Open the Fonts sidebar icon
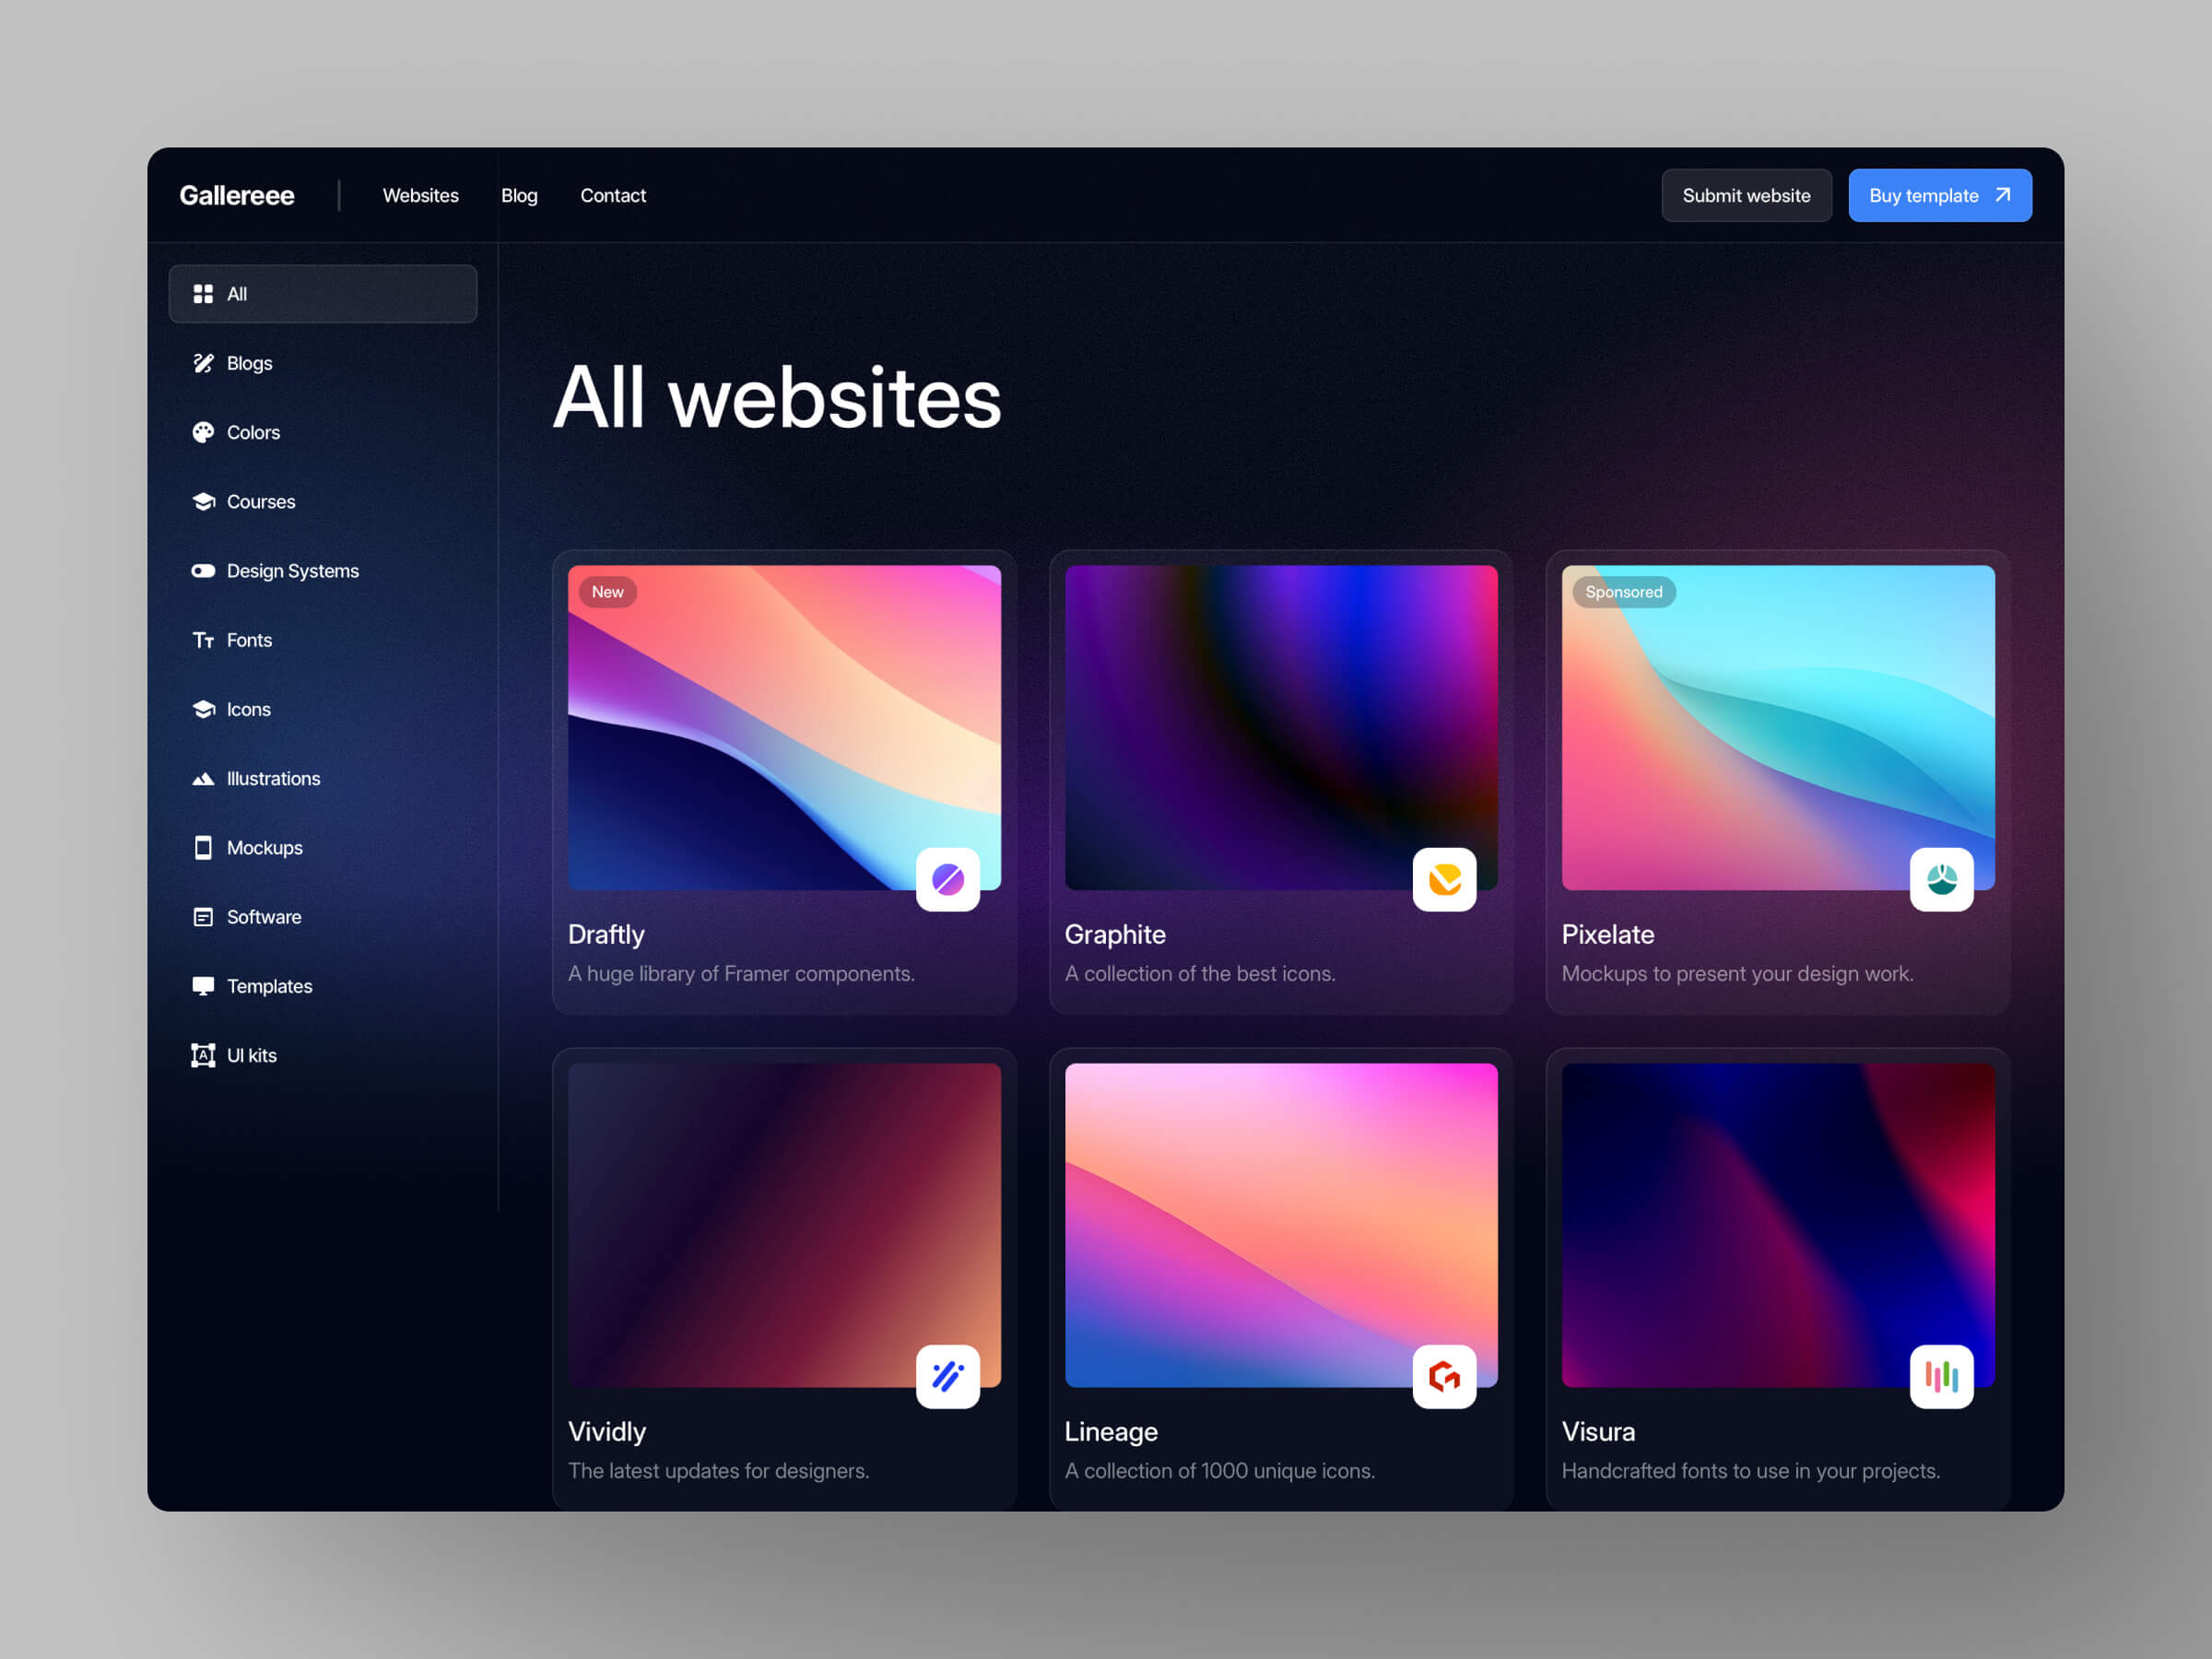Viewport: 2212px width, 1659px height. (x=206, y=640)
